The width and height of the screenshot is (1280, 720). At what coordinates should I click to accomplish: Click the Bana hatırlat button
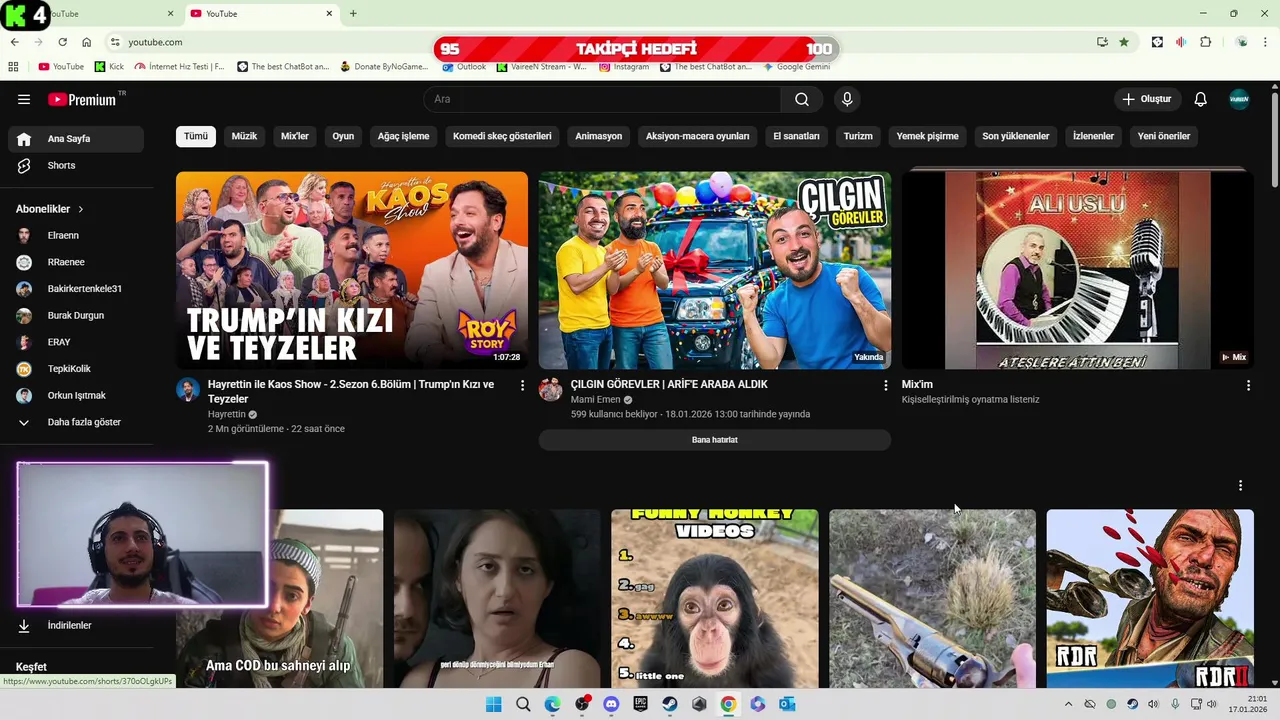click(715, 440)
